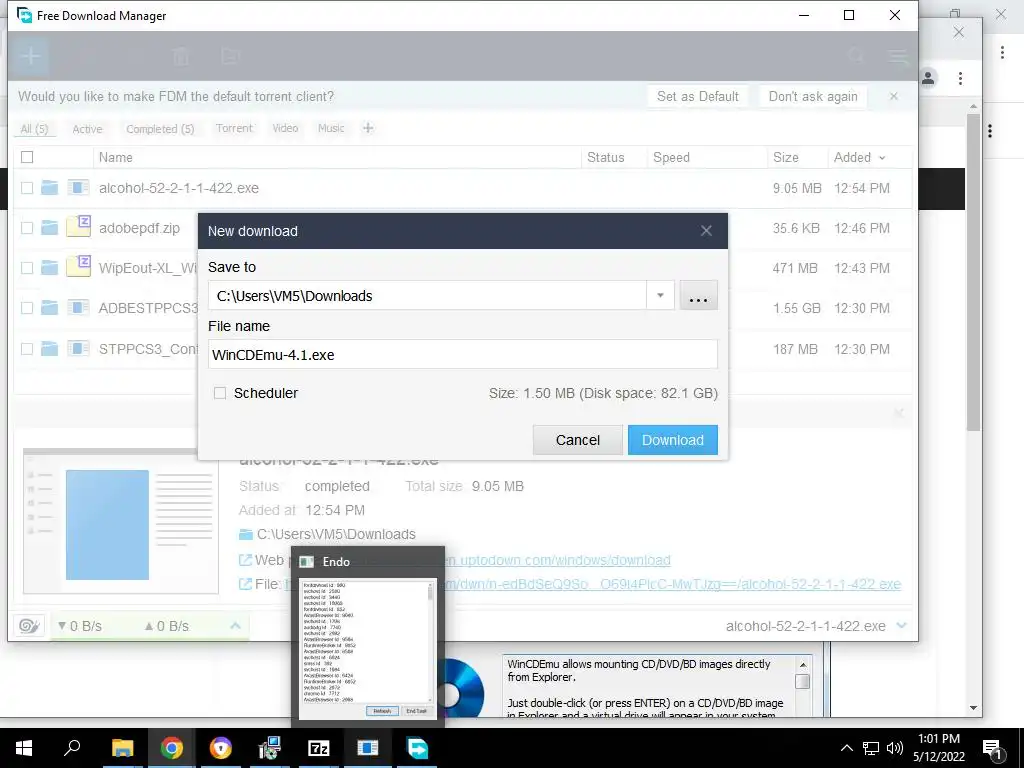Open the notification center icon

point(993,749)
